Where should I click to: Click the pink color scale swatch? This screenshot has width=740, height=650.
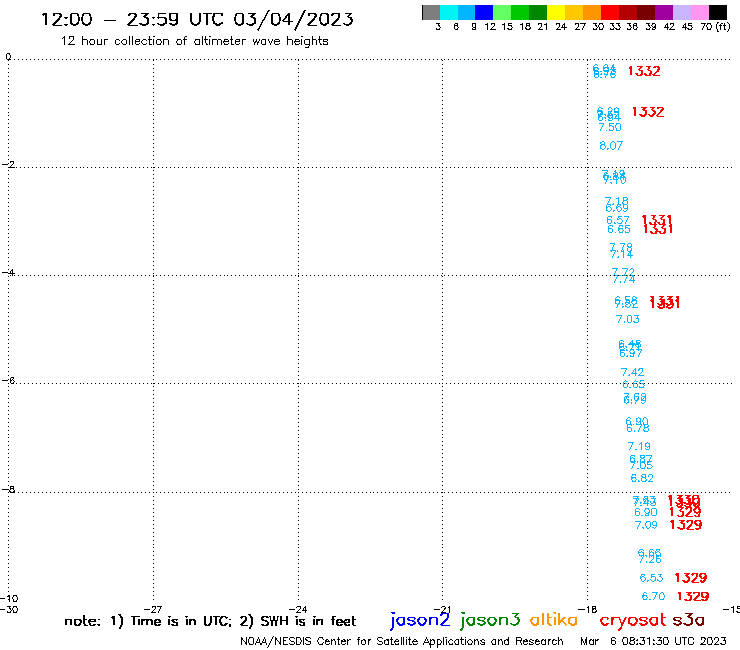point(700,12)
